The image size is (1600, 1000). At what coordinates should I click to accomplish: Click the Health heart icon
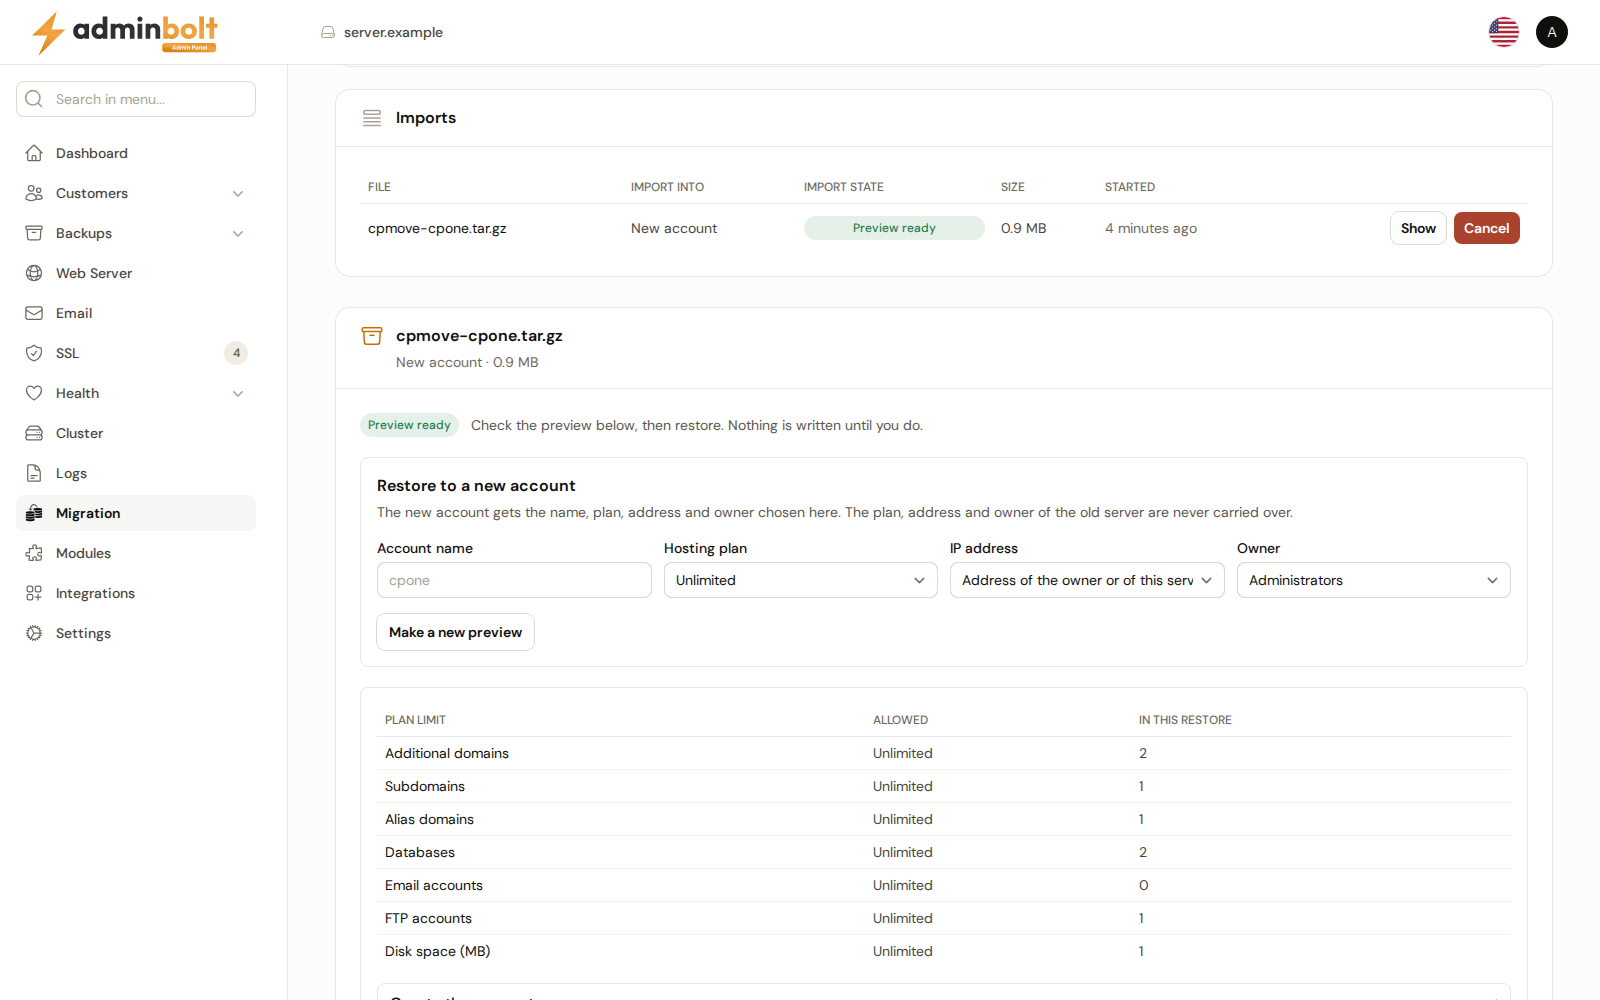[34, 393]
